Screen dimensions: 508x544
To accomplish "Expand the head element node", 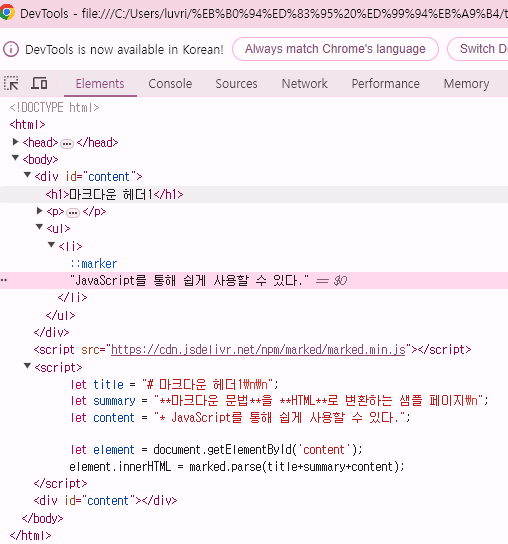I will point(15,142).
